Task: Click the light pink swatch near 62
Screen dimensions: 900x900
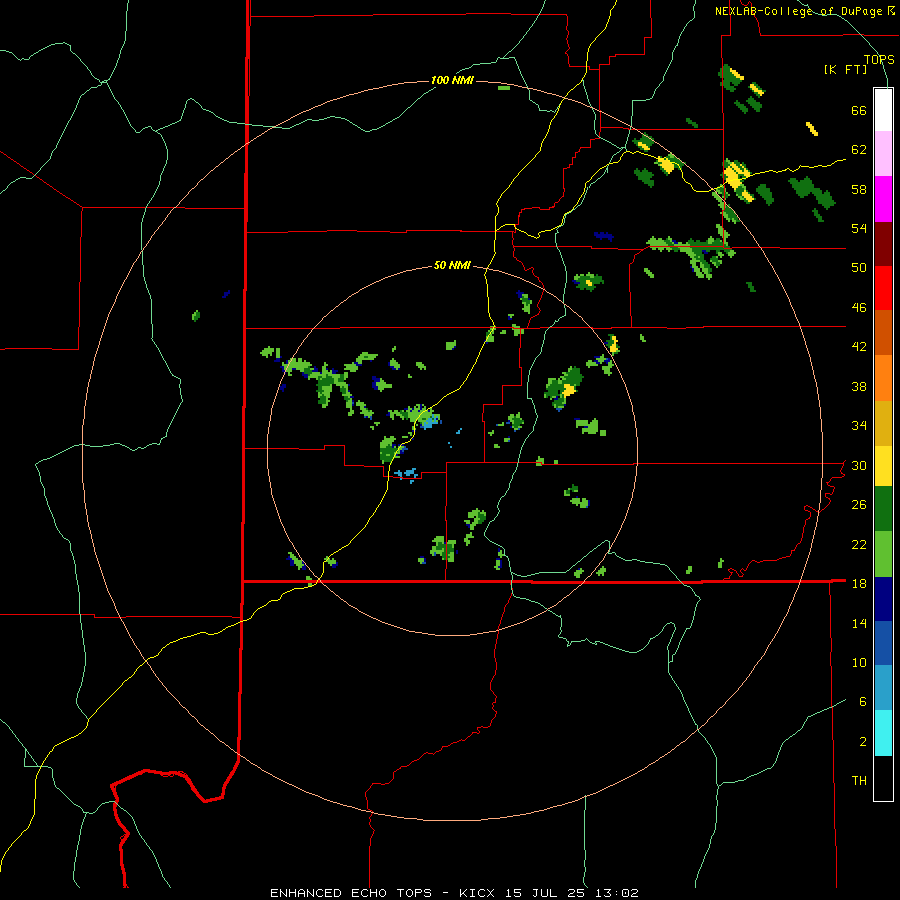Action: tap(883, 154)
